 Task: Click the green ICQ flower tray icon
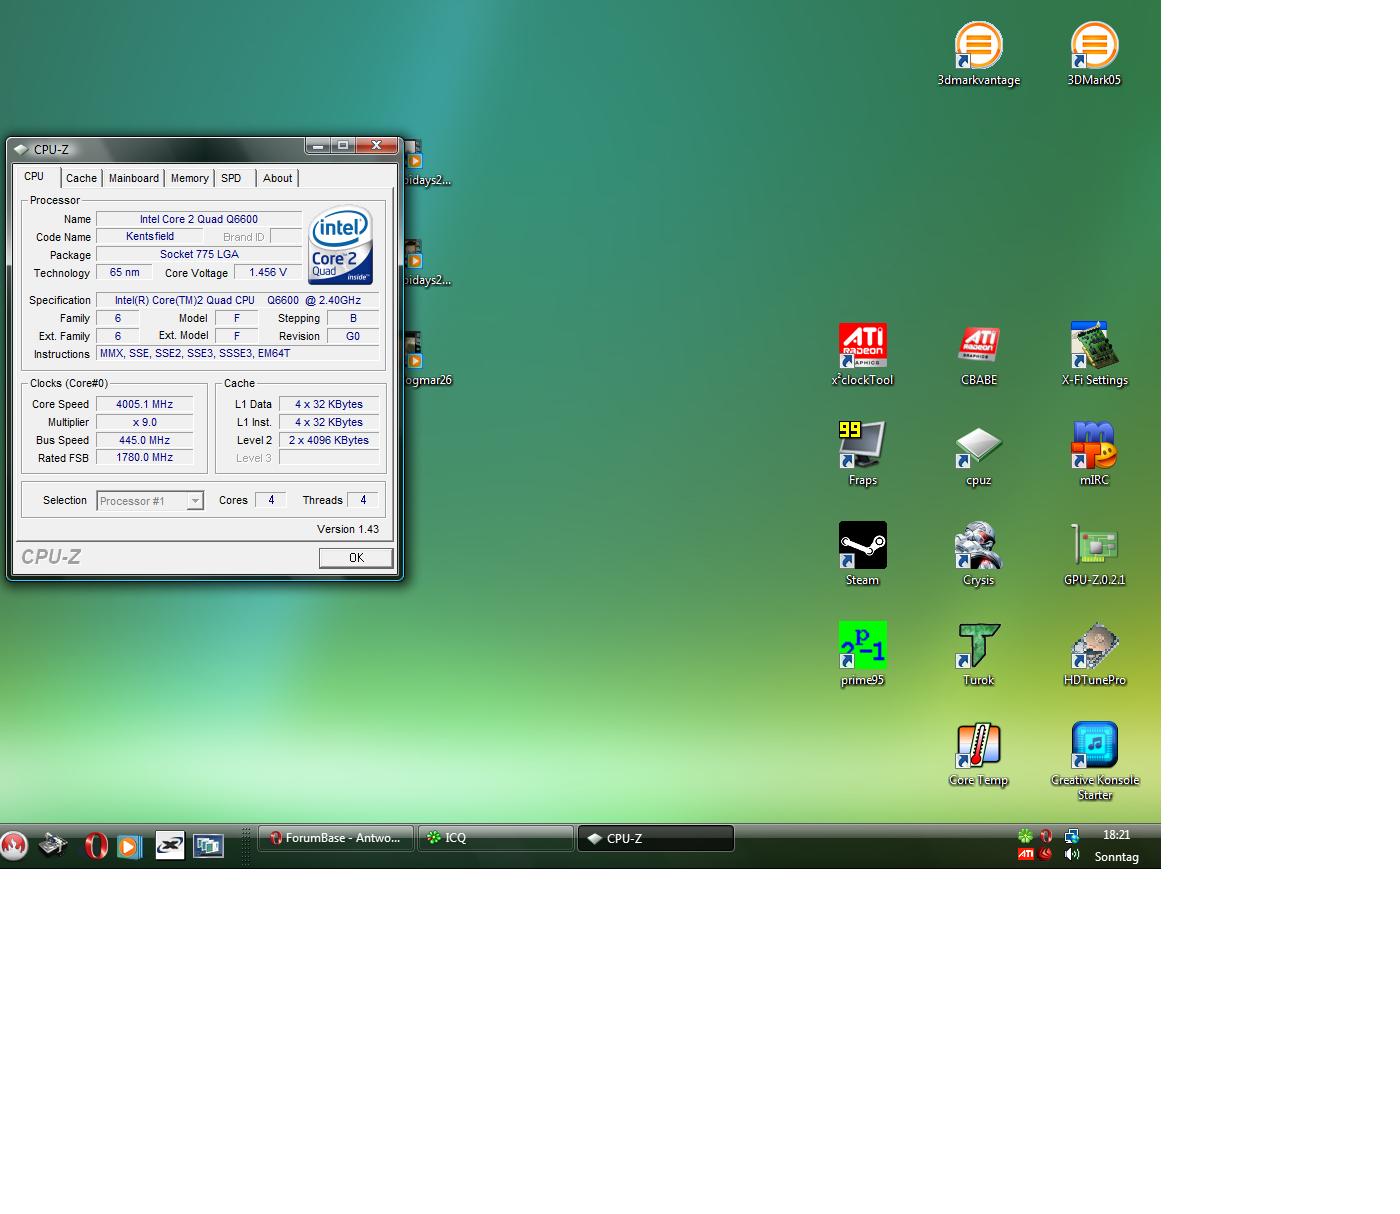[1025, 835]
